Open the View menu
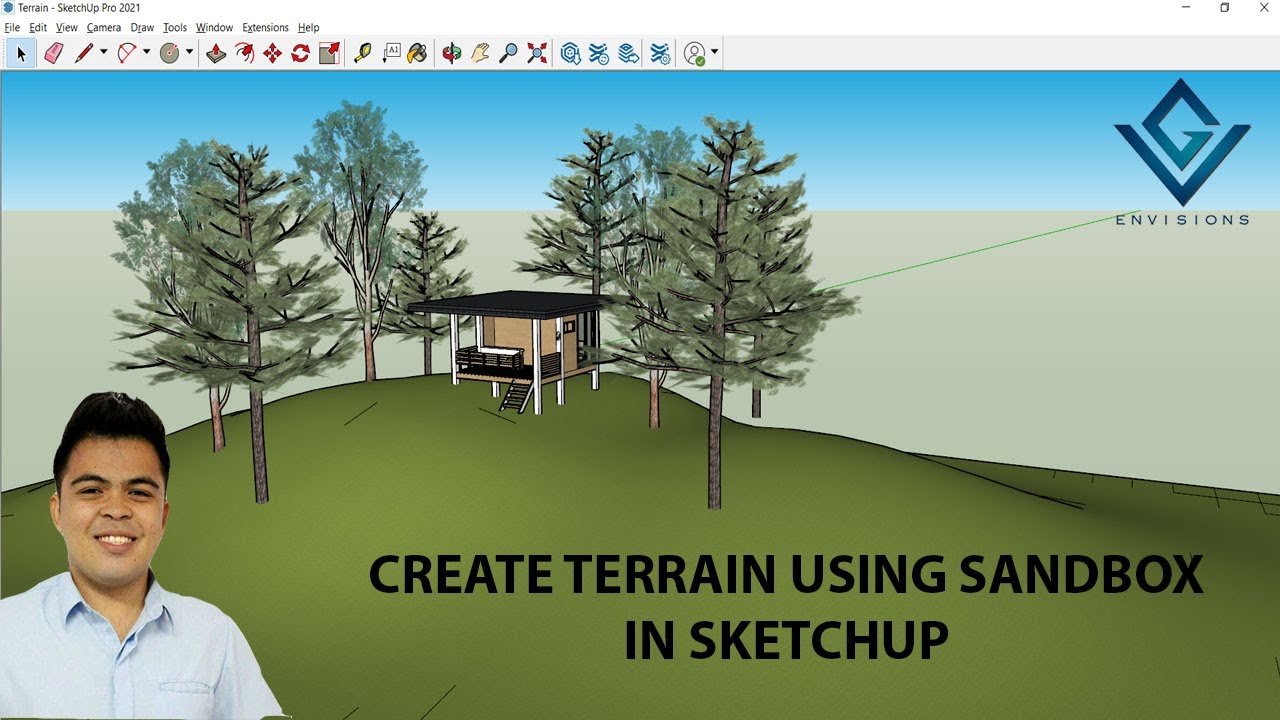 click(67, 28)
